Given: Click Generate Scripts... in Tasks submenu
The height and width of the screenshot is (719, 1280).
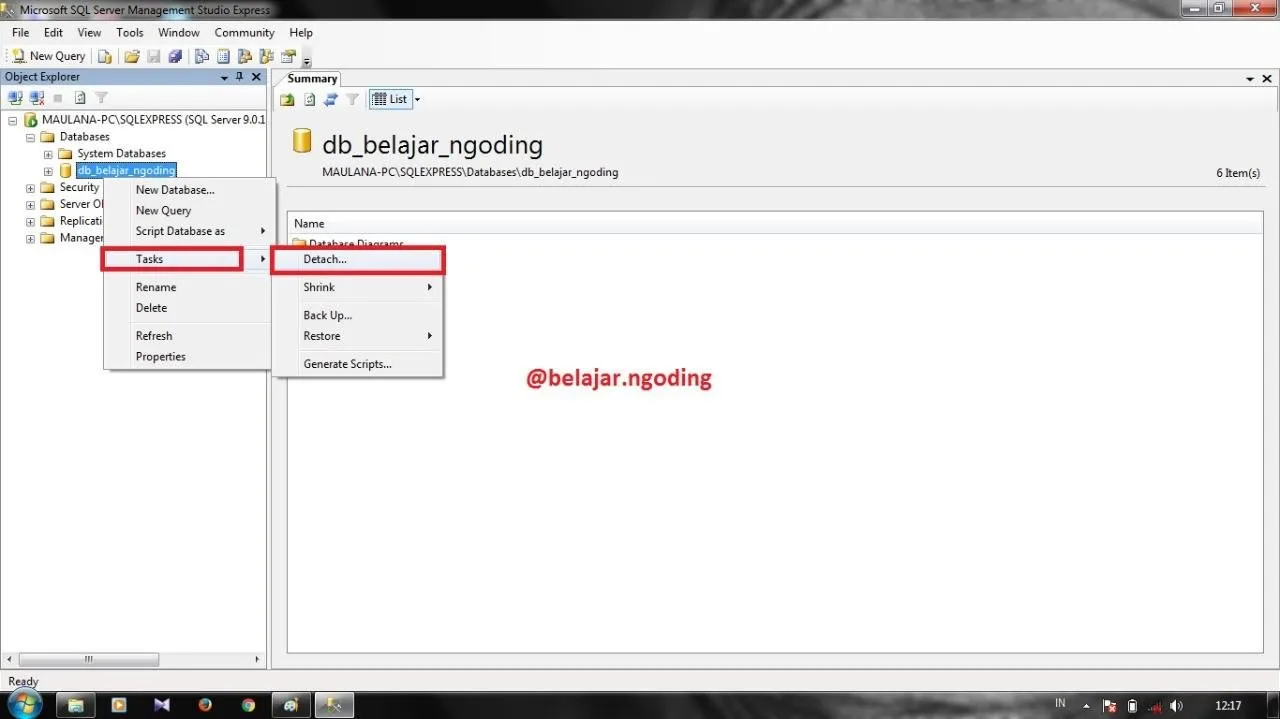Looking at the screenshot, I should click(x=358, y=364).
